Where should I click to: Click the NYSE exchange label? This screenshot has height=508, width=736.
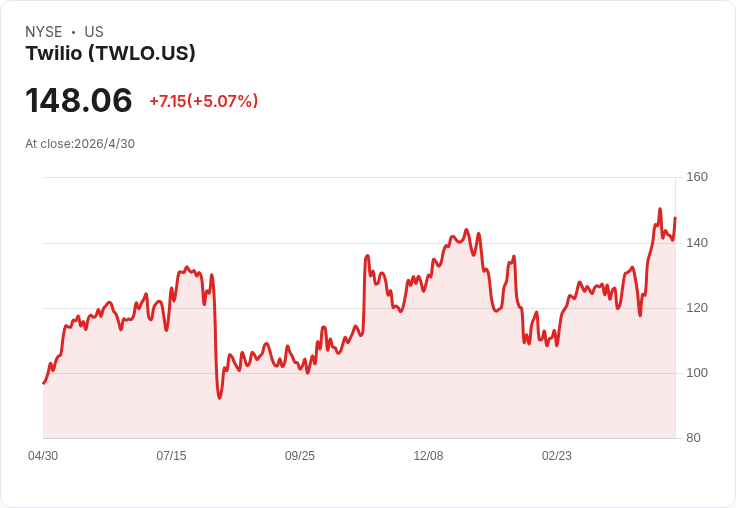pyautogui.click(x=44, y=32)
